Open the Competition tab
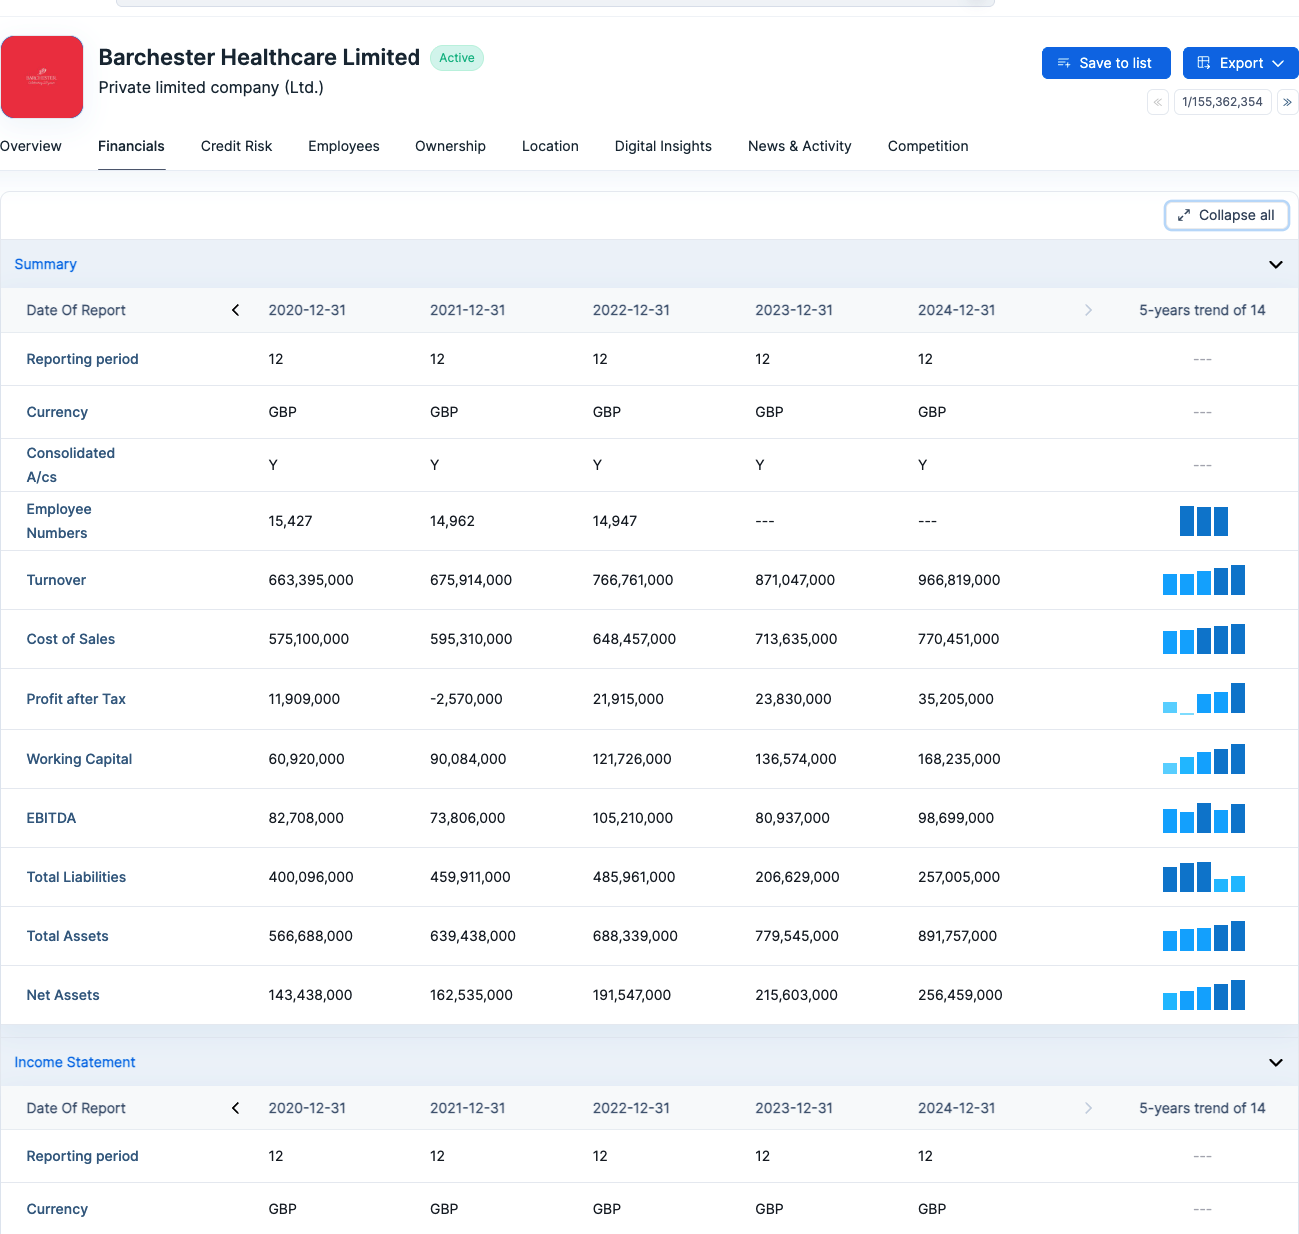The width and height of the screenshot is (1299, 1234). pyautogui.click(x=927, y=146)
